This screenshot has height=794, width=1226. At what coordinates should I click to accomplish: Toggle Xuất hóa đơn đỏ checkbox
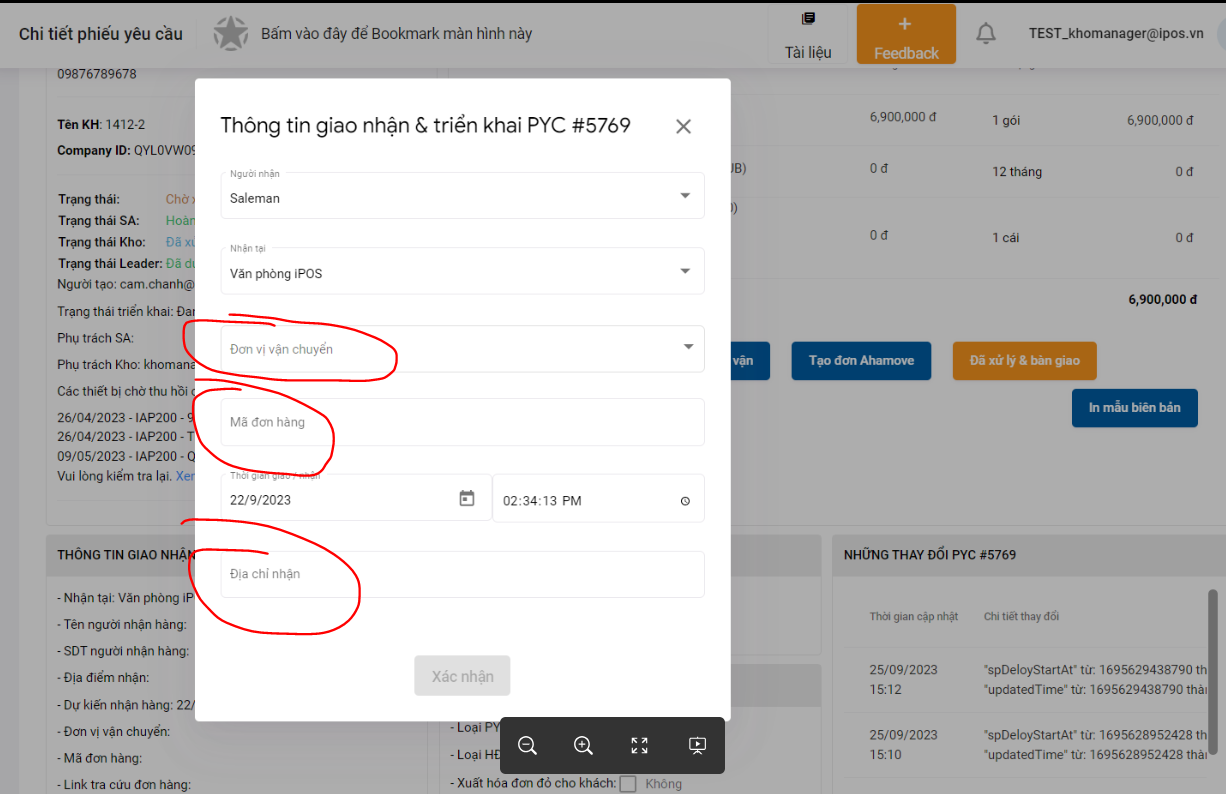click(x=628, y=784)
